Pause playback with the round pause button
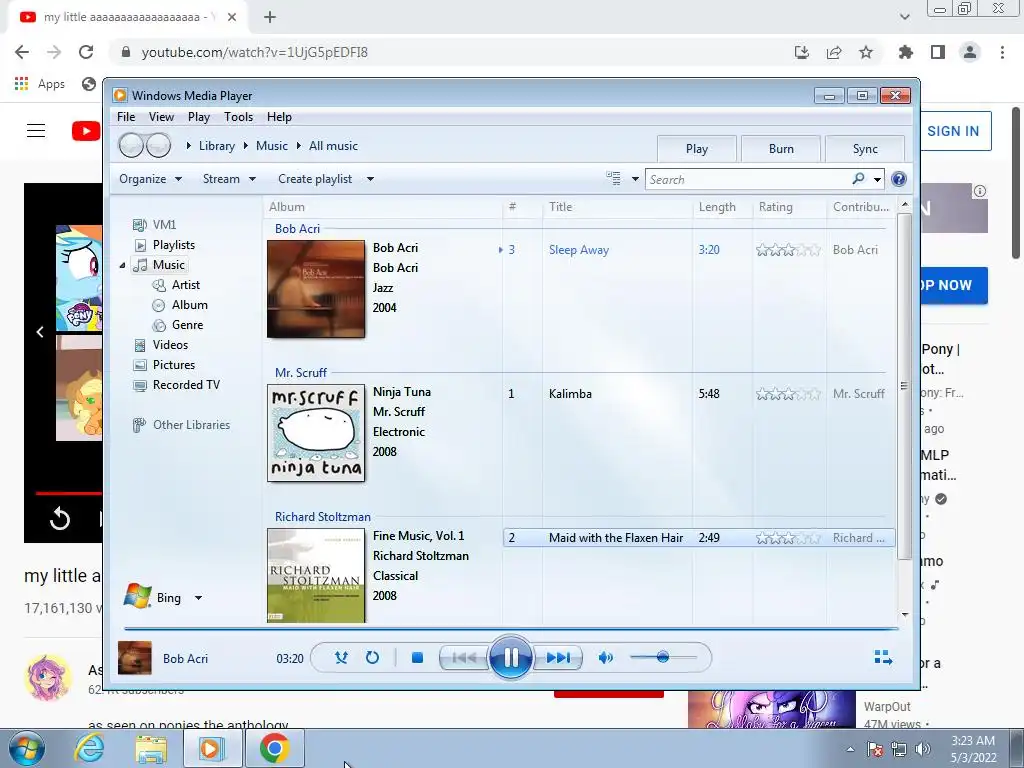 tap(511, 657)
